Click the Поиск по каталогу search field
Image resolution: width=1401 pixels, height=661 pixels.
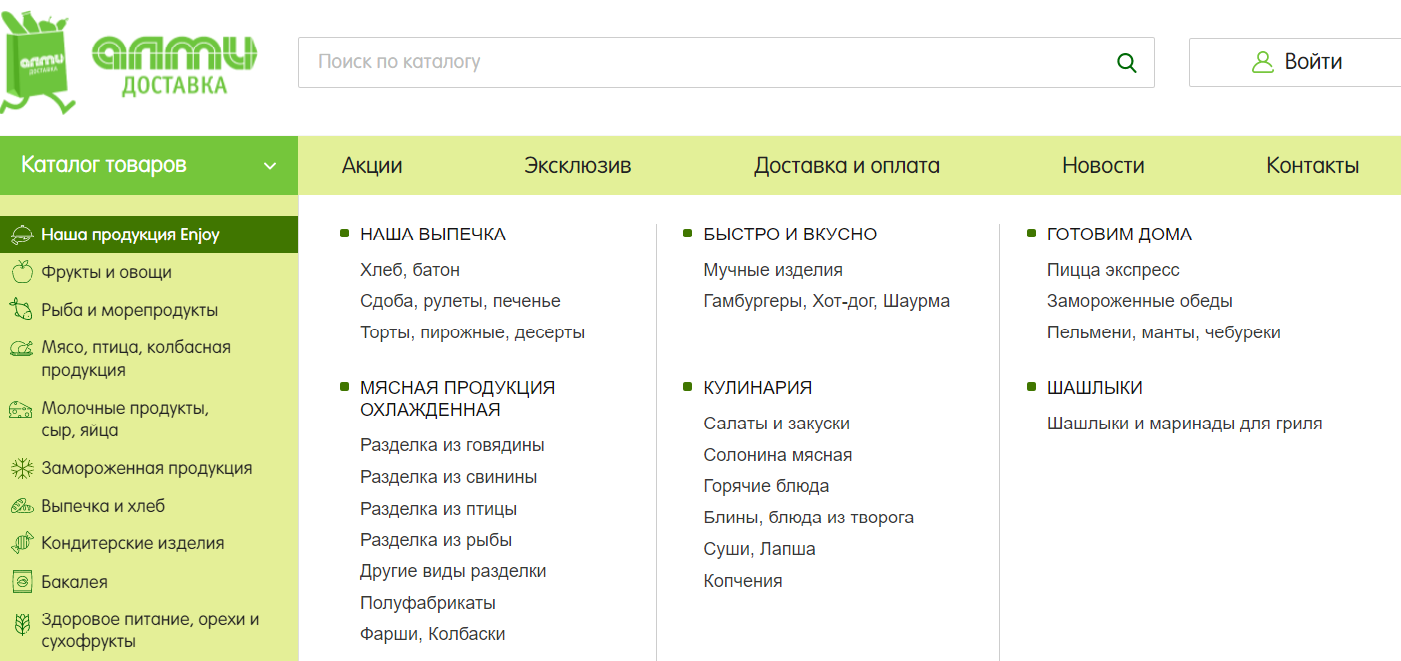[x=726, y=62]
